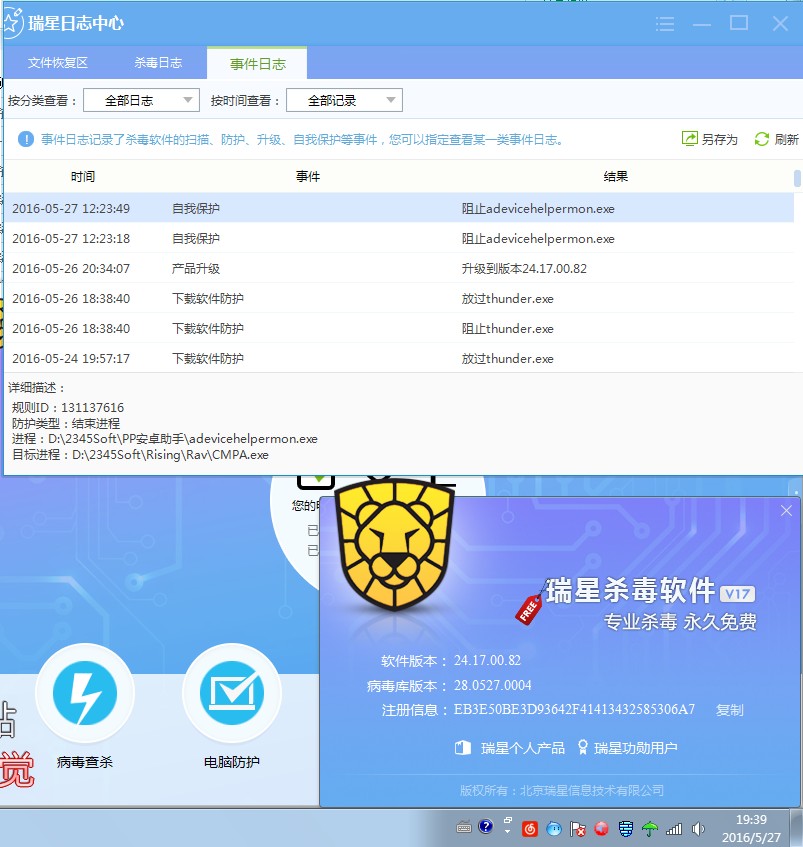Click the V17 version badge

pyautogui.click(x=738, y=594)
